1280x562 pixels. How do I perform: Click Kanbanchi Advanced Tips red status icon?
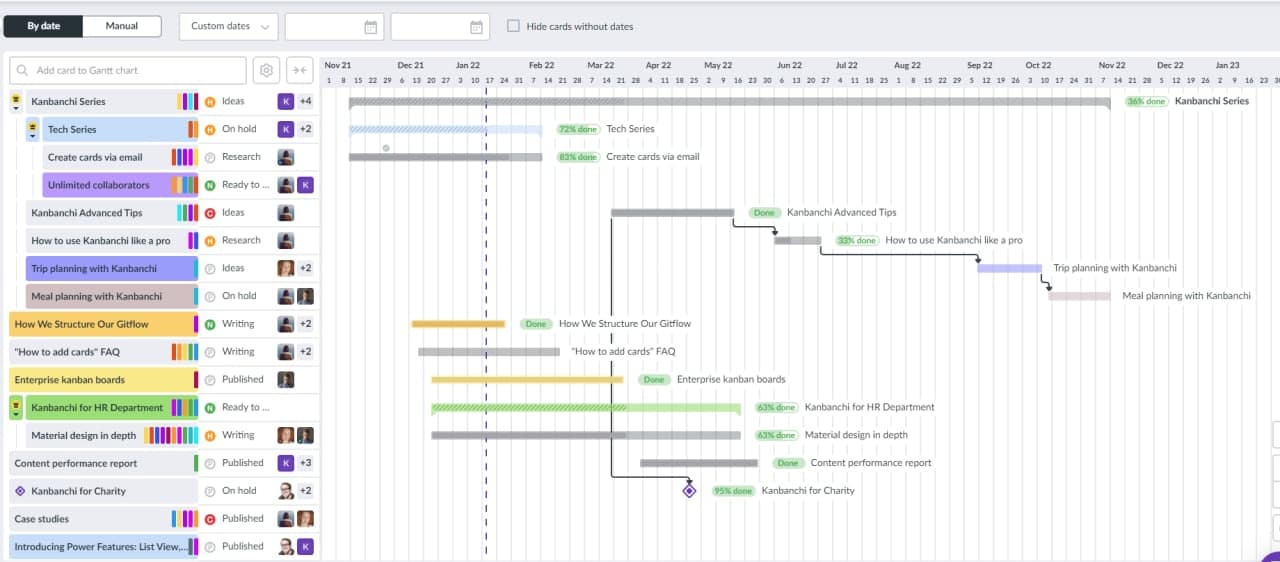coord(210,213)
